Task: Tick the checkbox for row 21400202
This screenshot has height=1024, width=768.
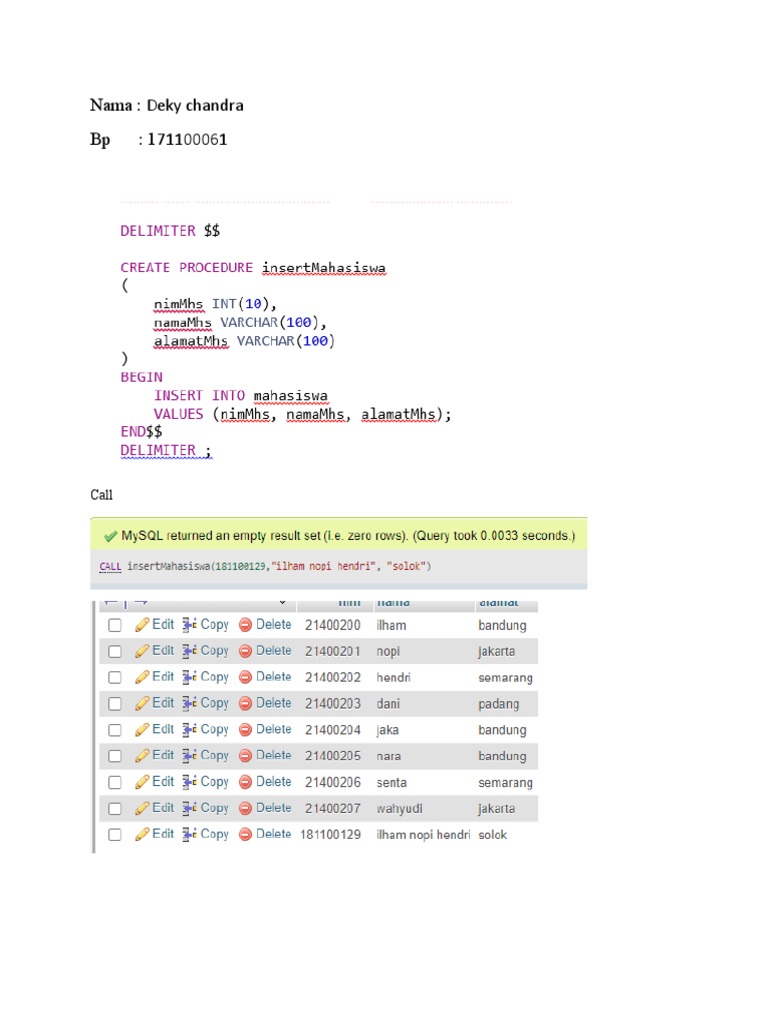Action: tap(115, 677)
